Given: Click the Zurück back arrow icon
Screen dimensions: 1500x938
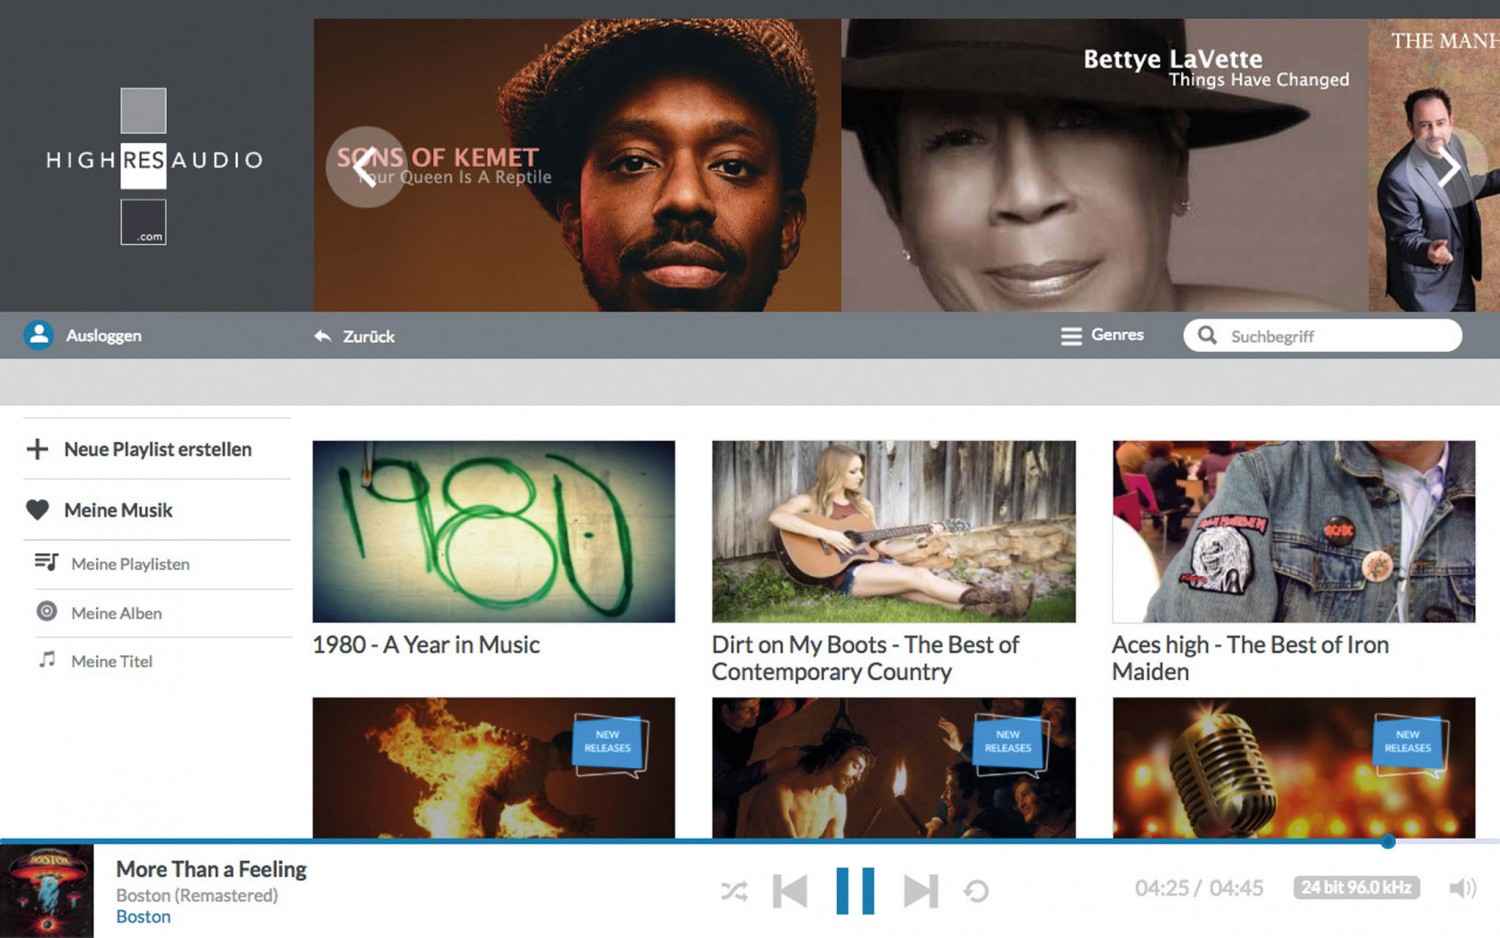Looking at the screenshot, I should point(322,336).
